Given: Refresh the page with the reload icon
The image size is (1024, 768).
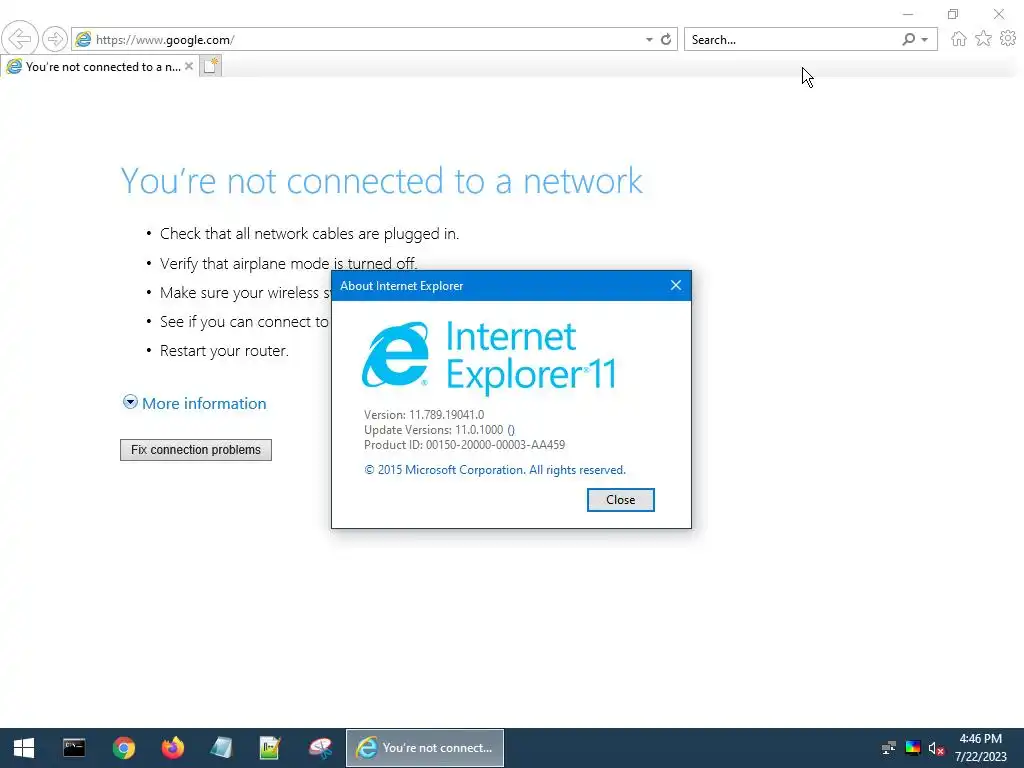Looking at the screenshot, I should click(x=666, y=40).
